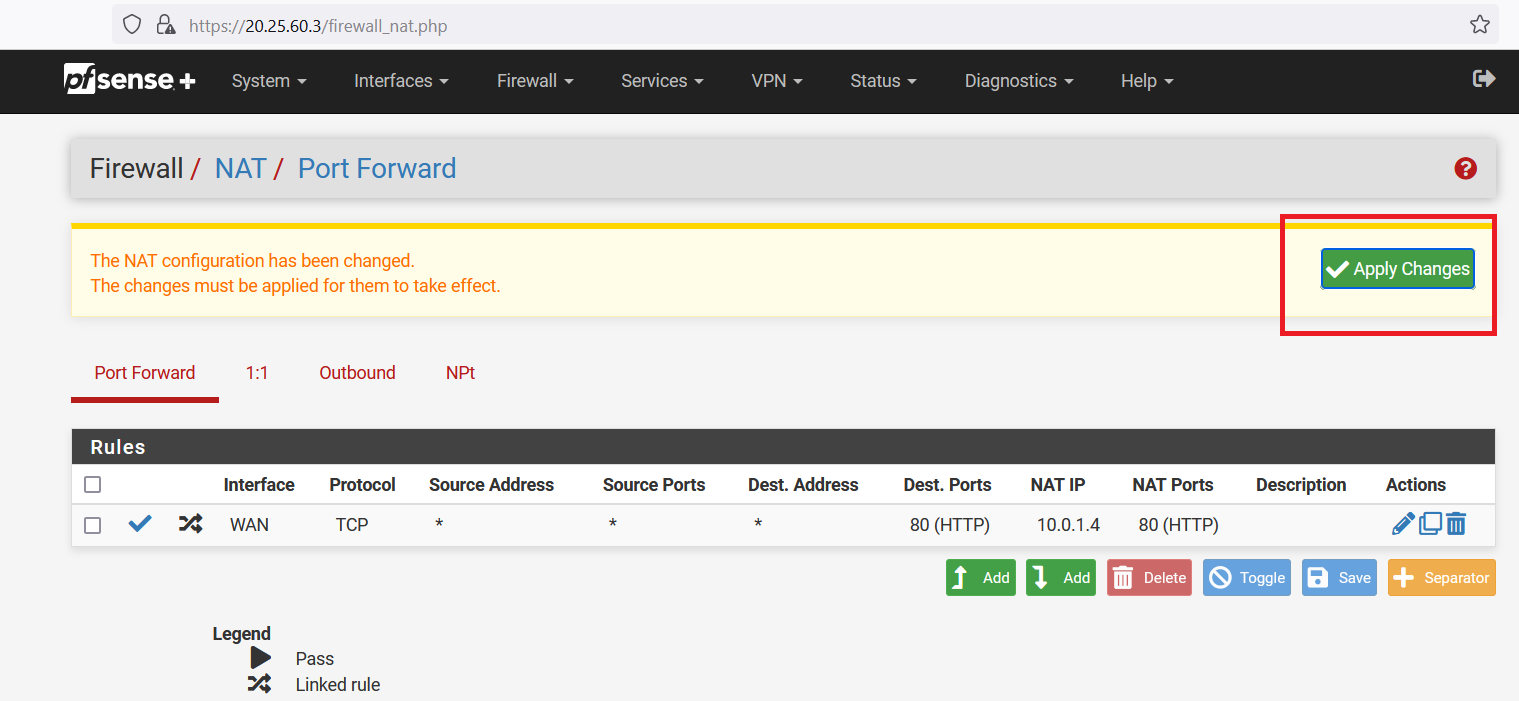Click the copy icon for the WAN rule

pyautogui.click(x=1430, y=524)
